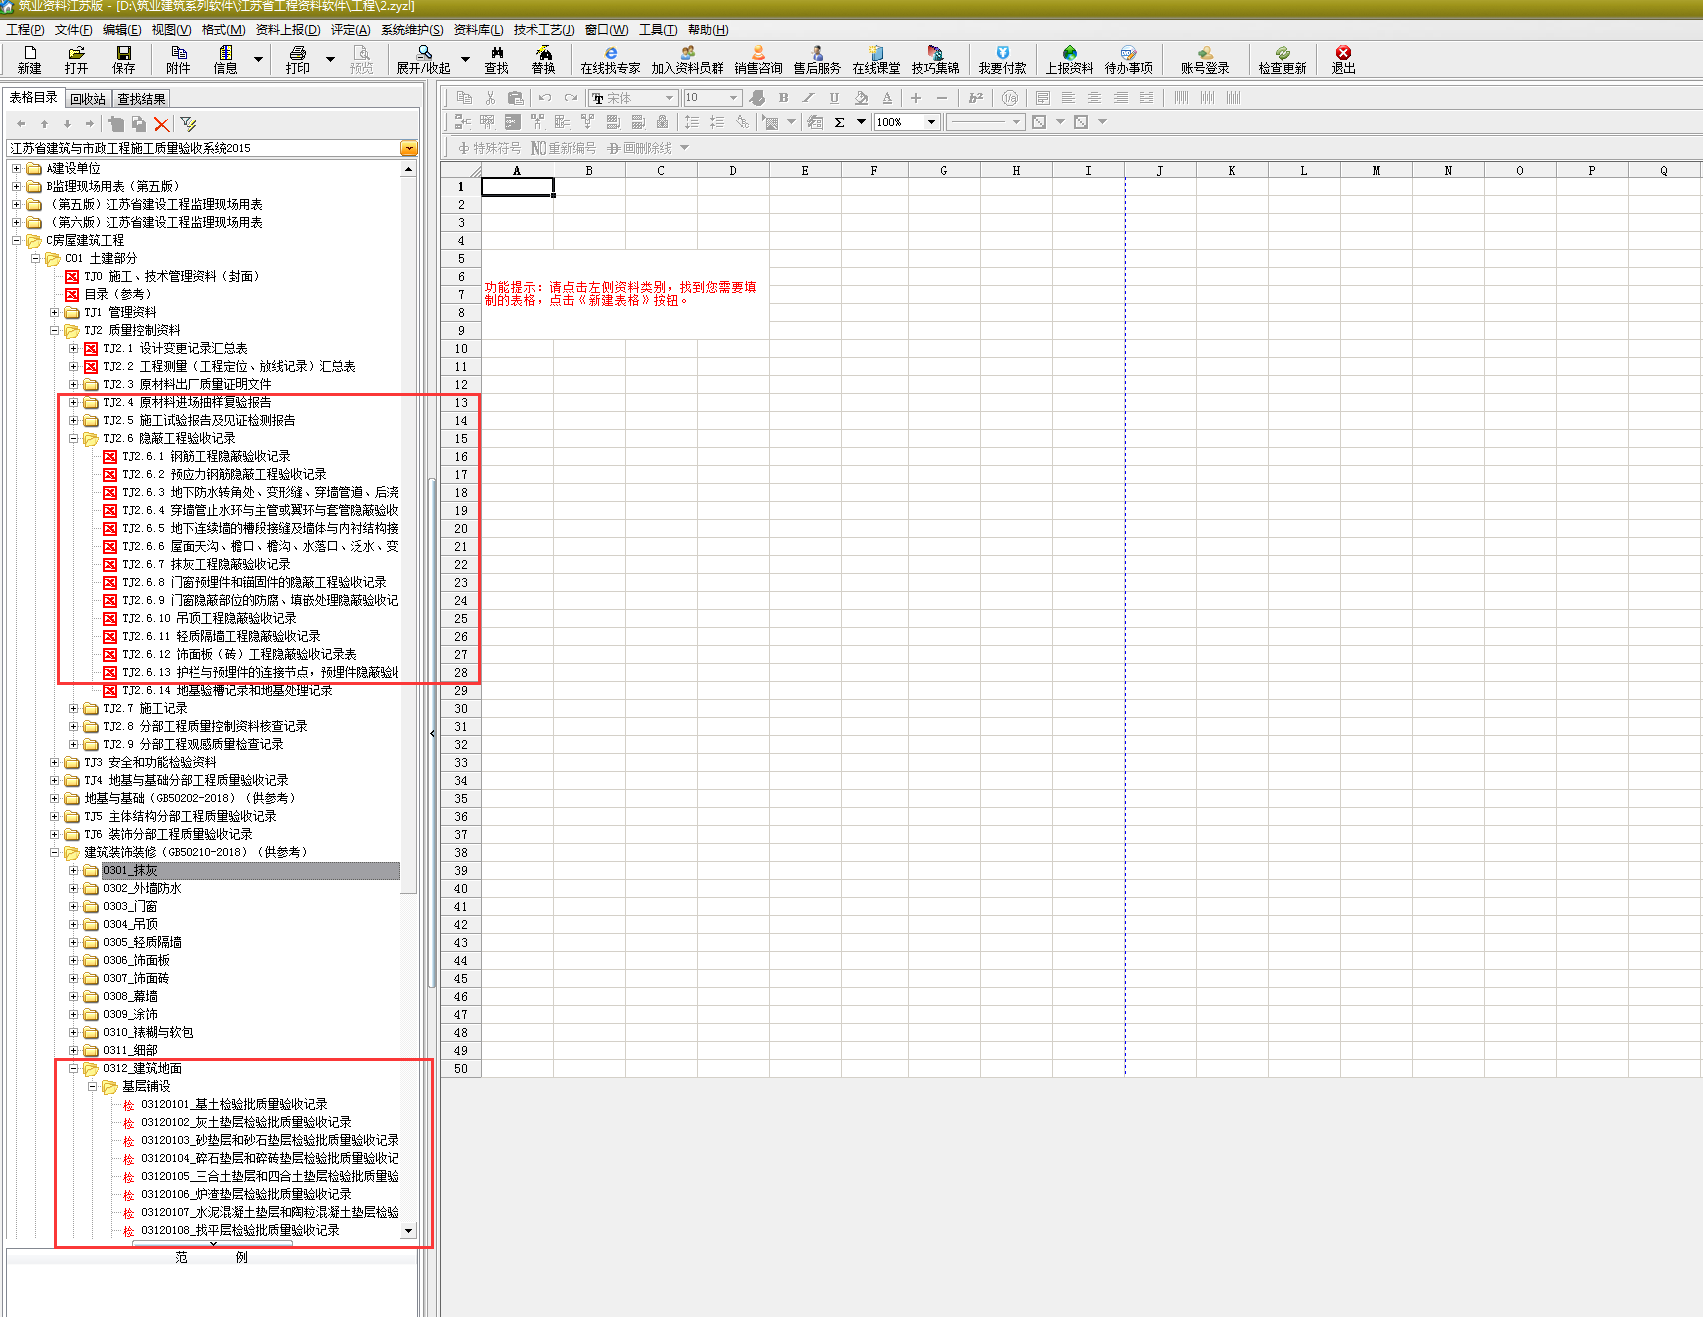Select the 0301_抹灰 folder row
Viewport: 1703px width, 1317px height.
250,870
